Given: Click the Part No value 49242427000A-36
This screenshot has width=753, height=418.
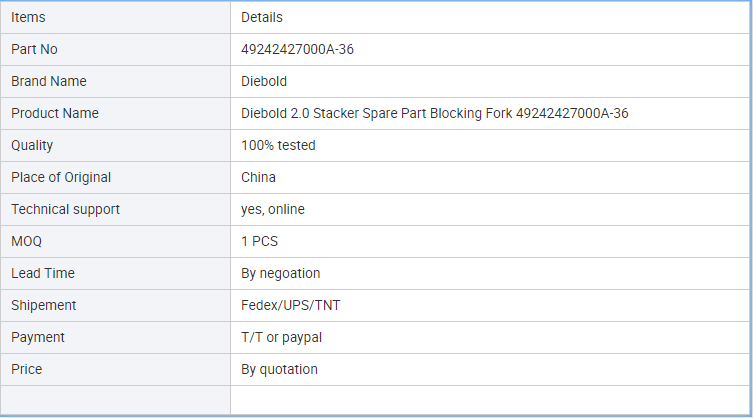Looking at the screenshot, I should pos(297,49).
